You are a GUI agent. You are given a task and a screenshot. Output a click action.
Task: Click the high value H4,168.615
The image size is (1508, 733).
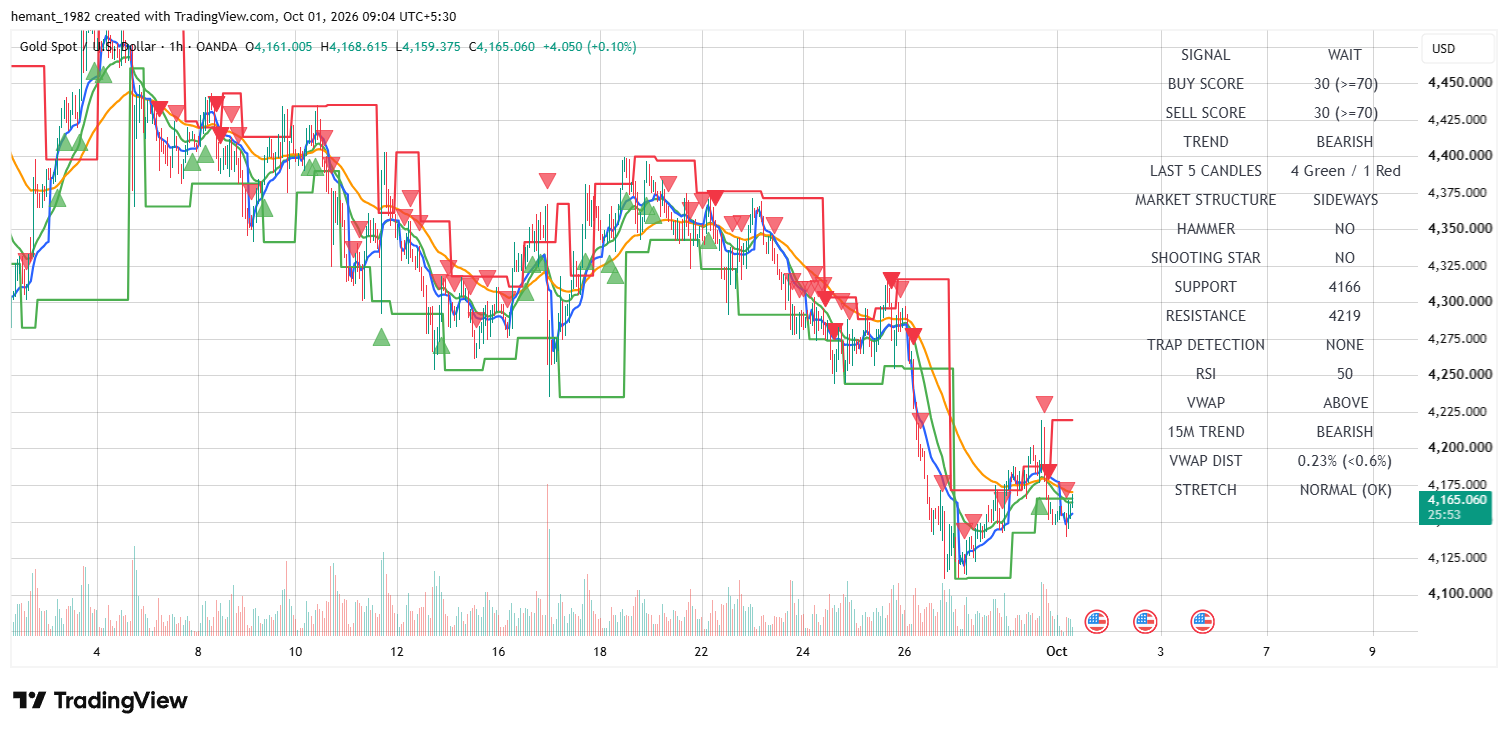click(355, 47)
